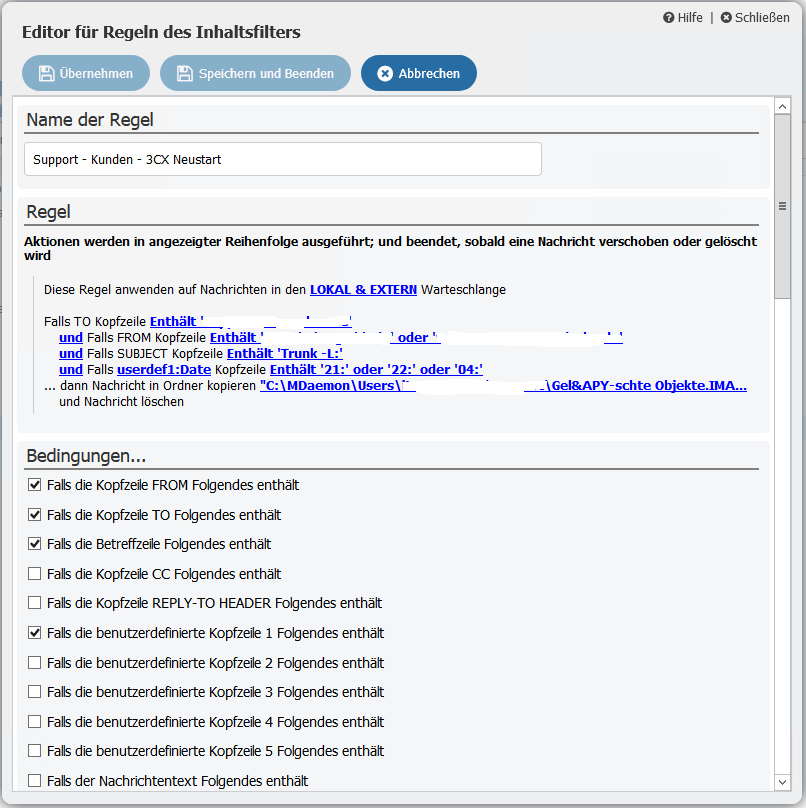The image size is (806, 808).
Task: Enable the REPLY-TO HEADER condition
Action: pos(35,603)
